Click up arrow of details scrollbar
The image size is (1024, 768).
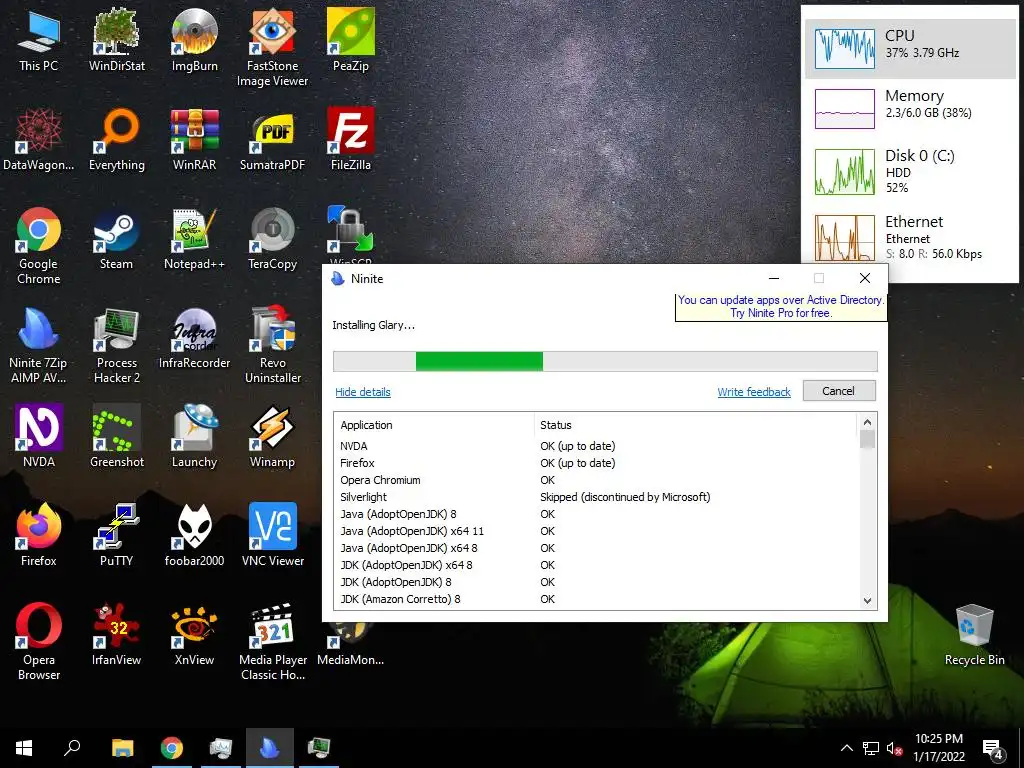coord(867,422)
